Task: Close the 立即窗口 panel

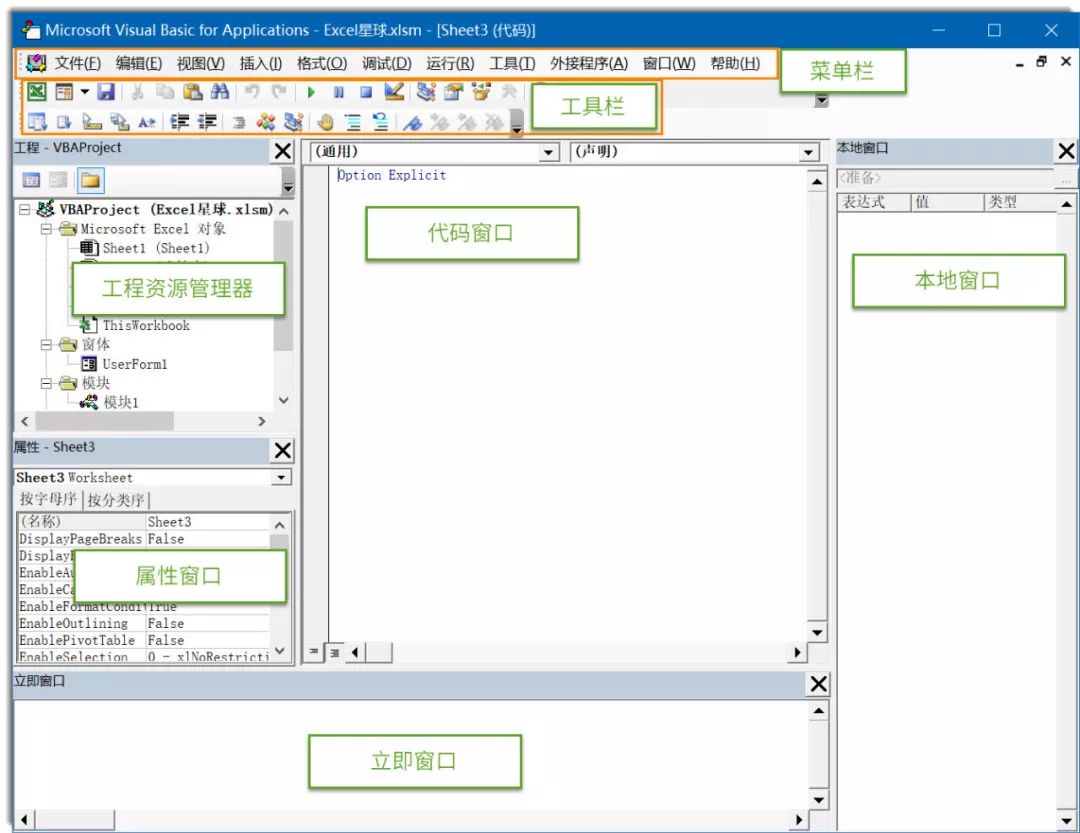Action: (818, 684)
